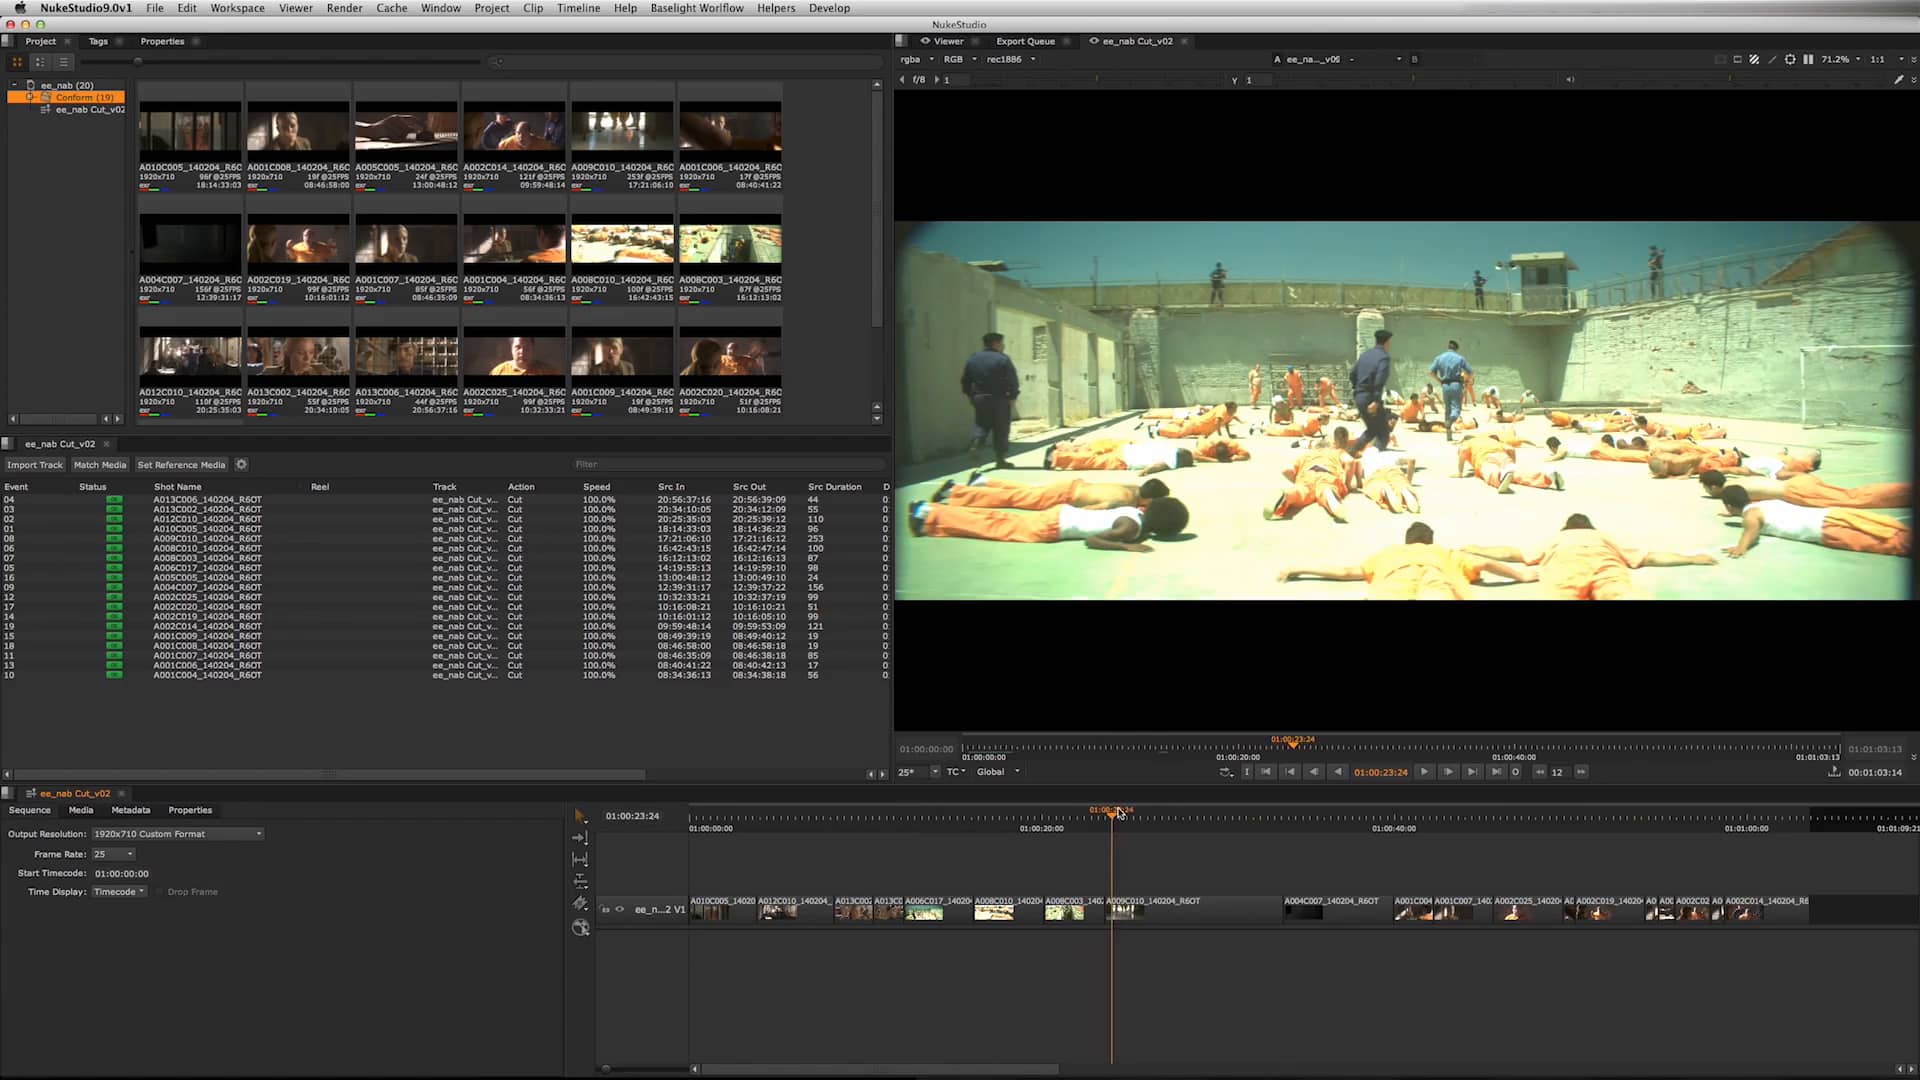Lock the V1 timeline track
This screenshot has width=1920, height=1080.
(605, 910)
